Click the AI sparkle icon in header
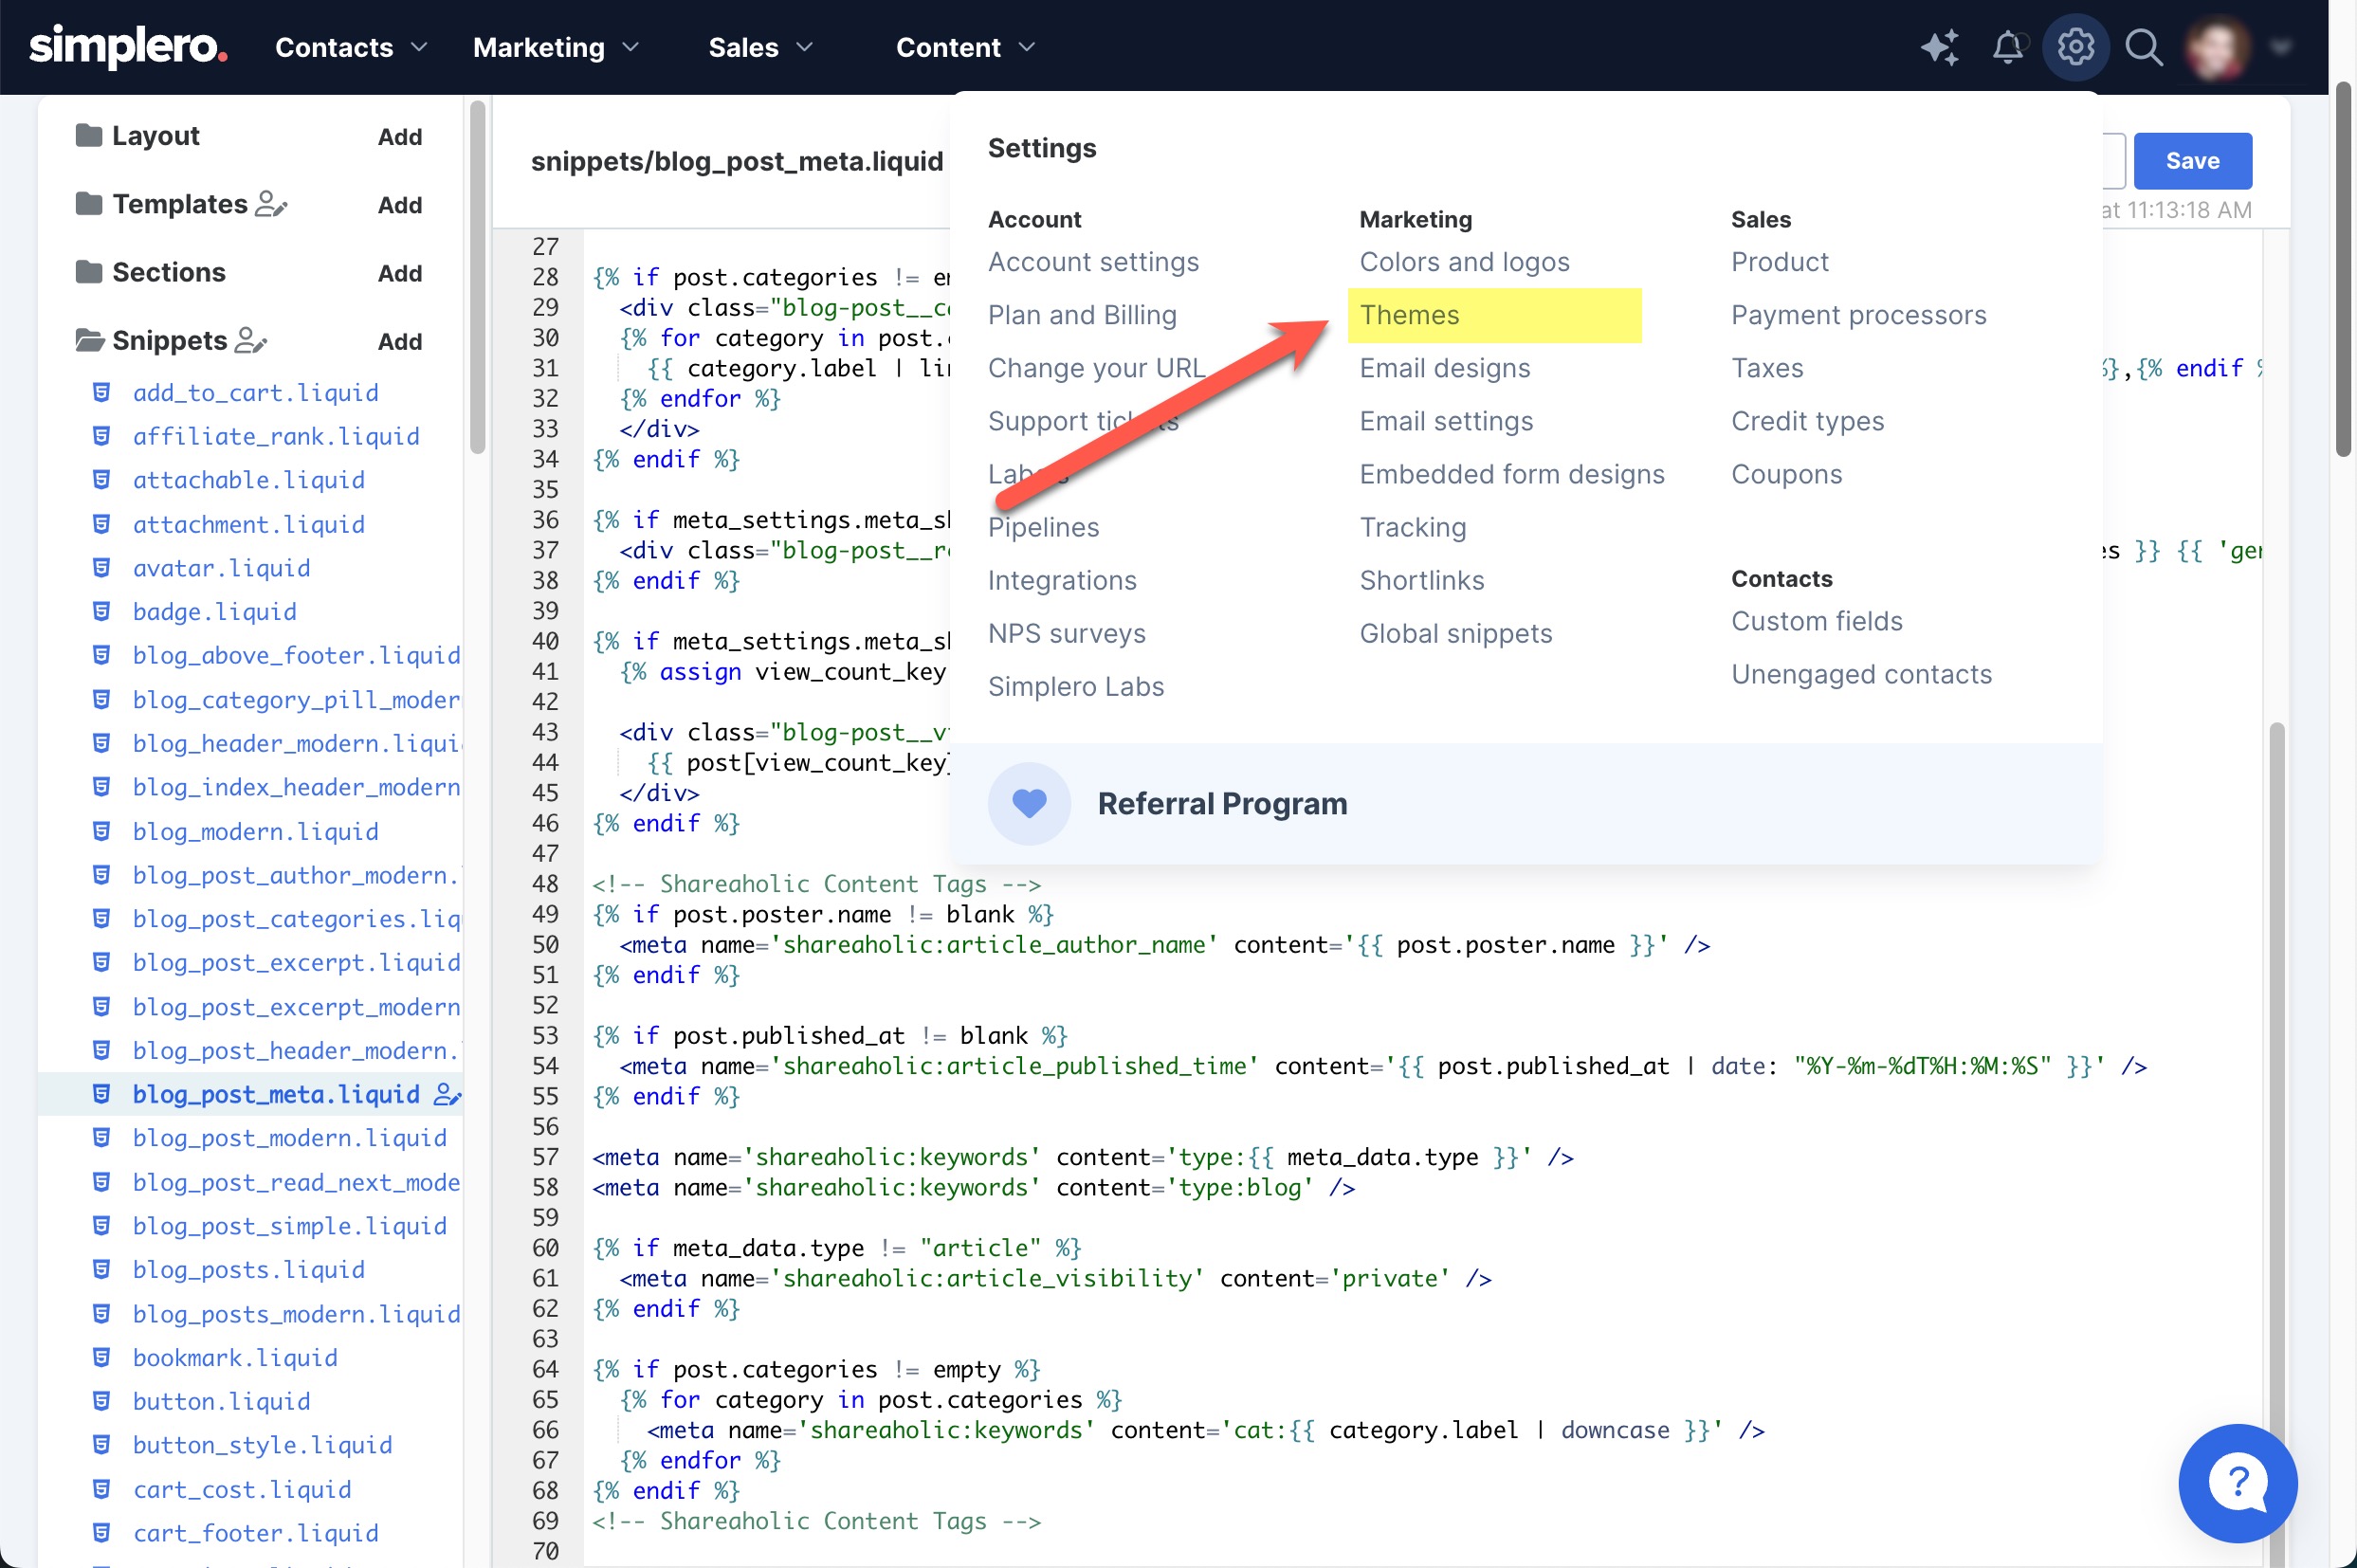2357x1568 pixels. point(1939,47)
